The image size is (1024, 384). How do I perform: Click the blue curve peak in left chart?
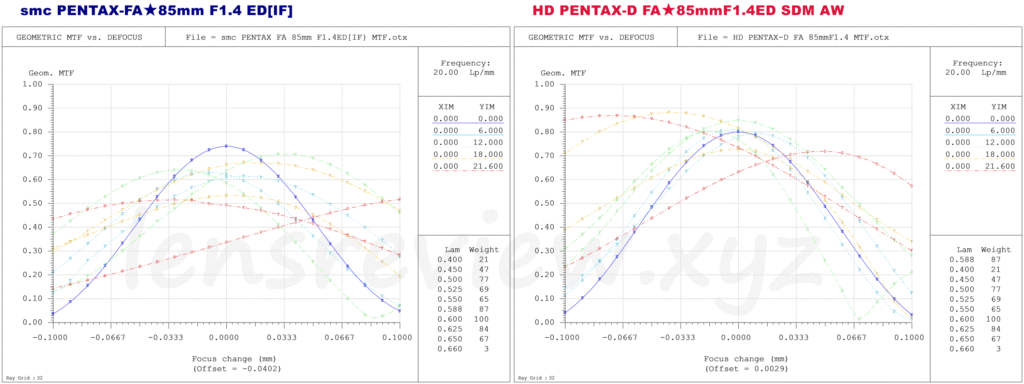point(226,146)
